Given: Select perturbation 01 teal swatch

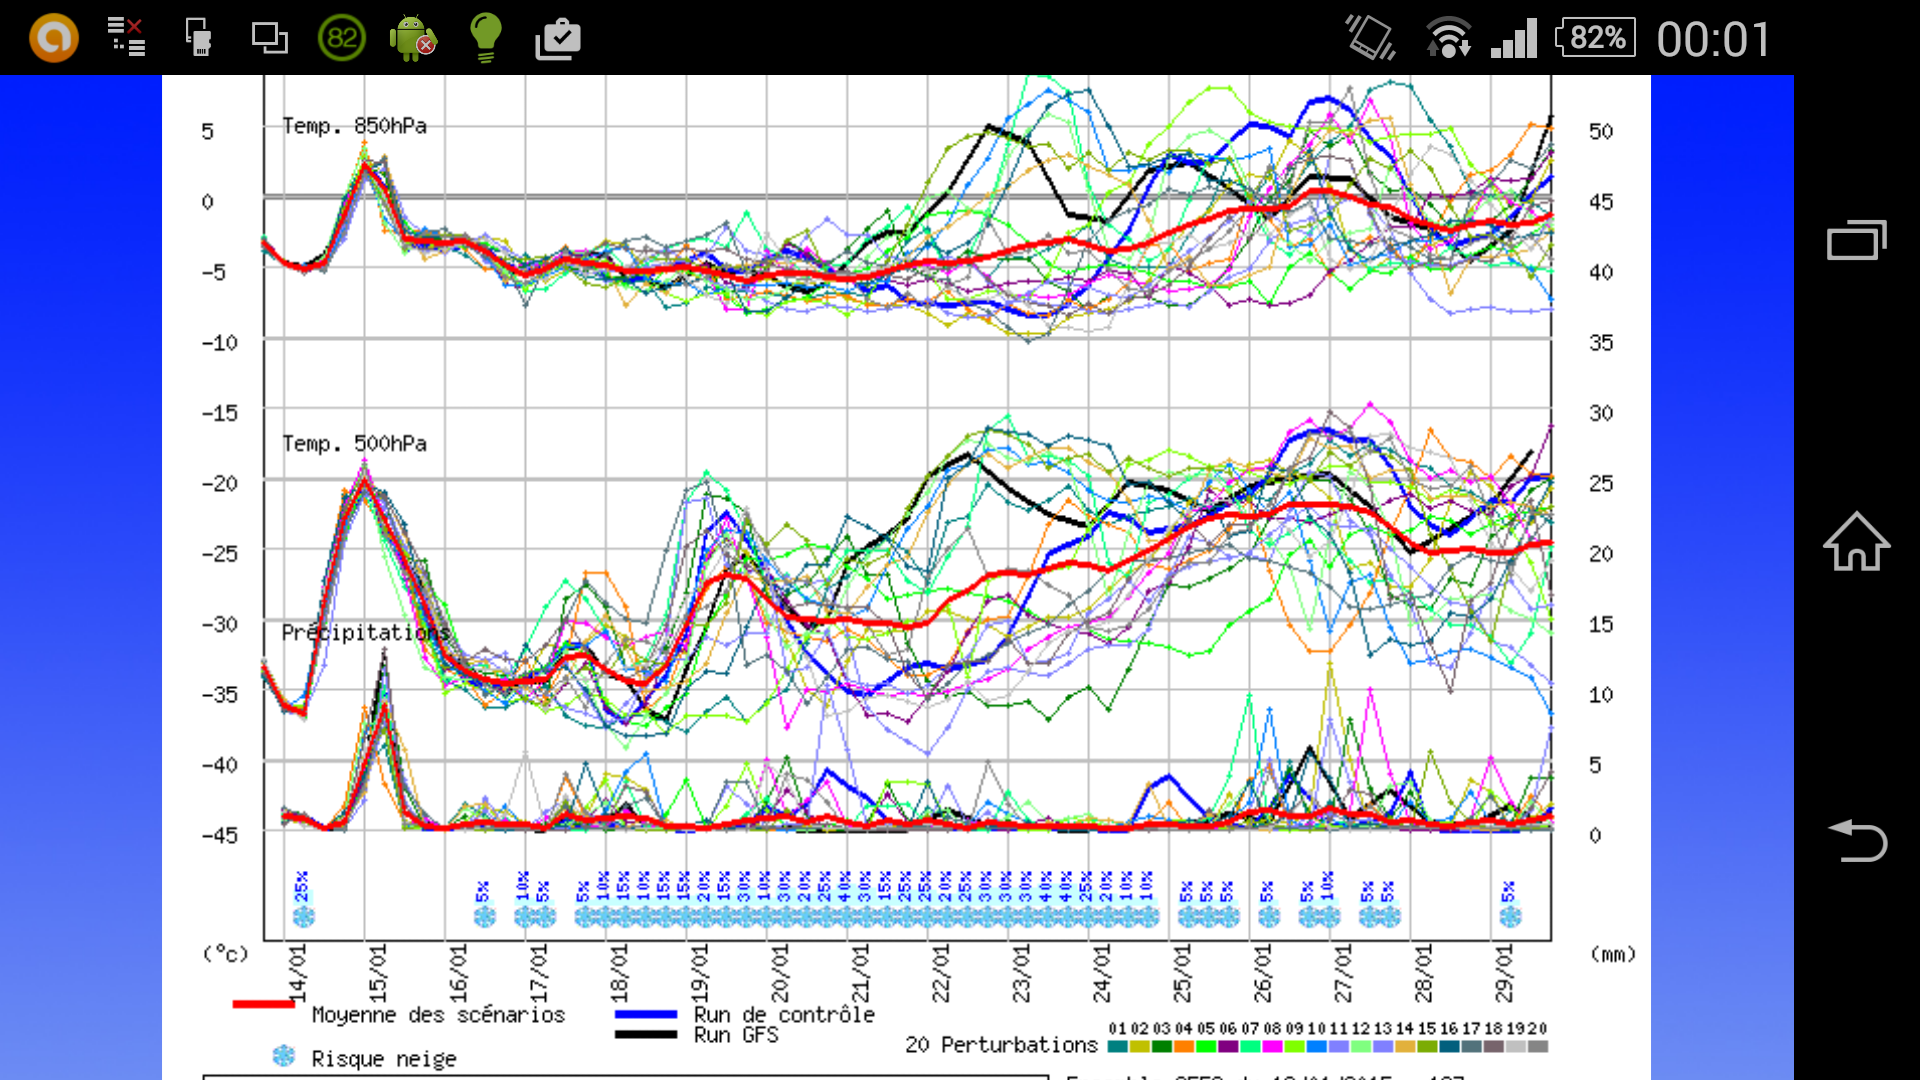Looking at the screenshot, I should 1118,1046.
